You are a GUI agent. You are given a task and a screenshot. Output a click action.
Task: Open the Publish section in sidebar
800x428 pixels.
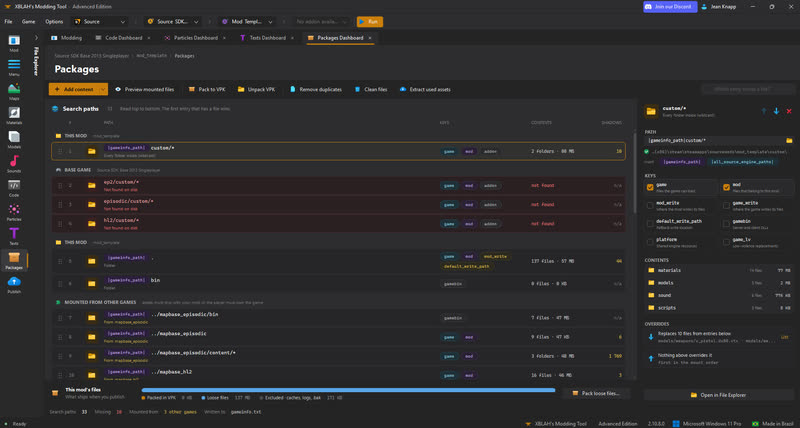click(14, 285)
